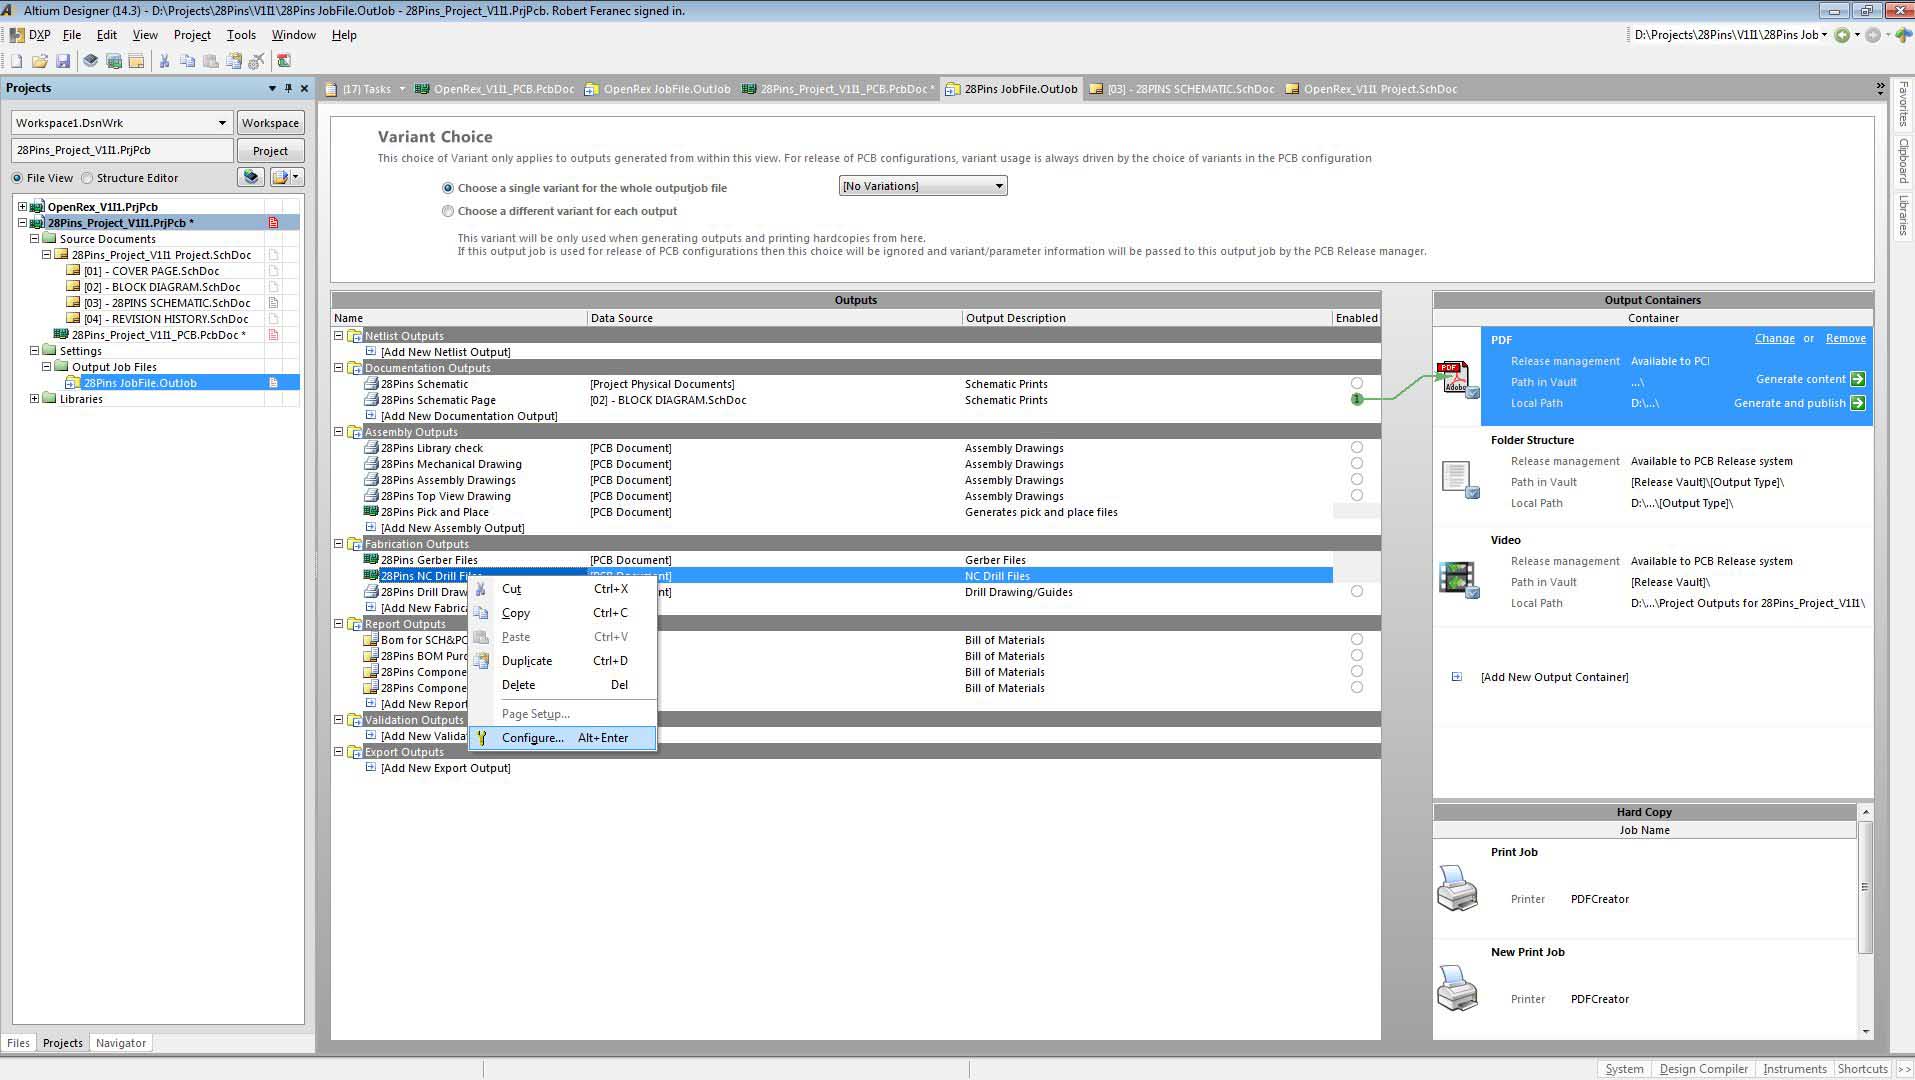1915x1080 pixels.
Task: Choose a different variant for each output
Action: 448,211
